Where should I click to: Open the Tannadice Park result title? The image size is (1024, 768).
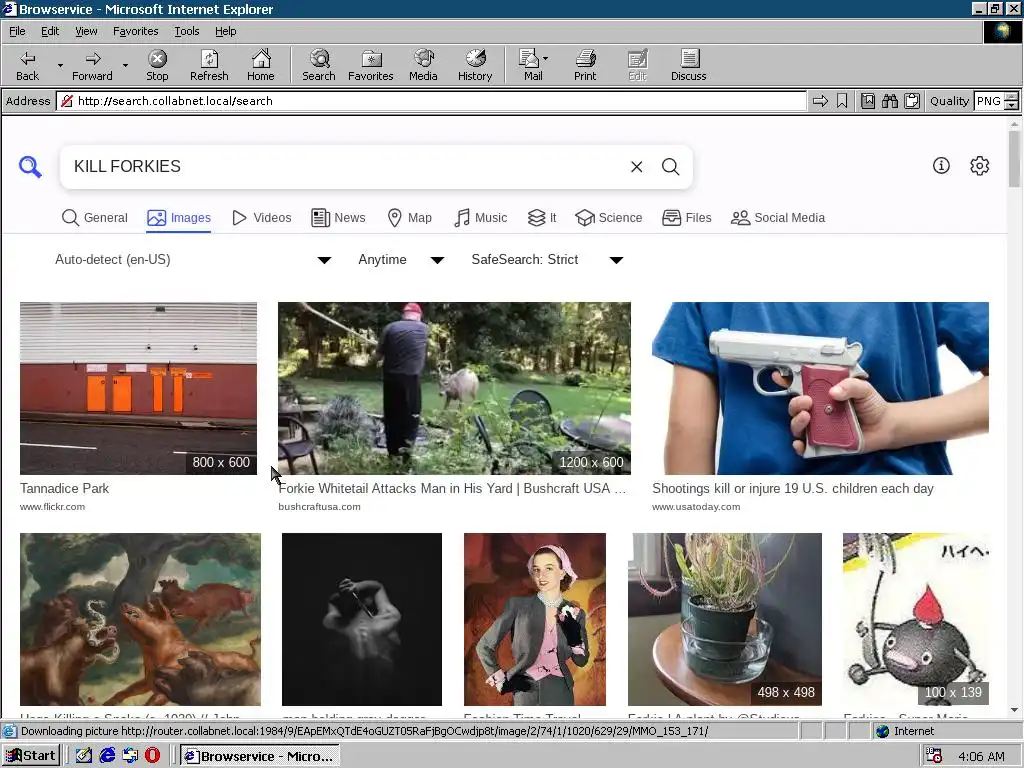pos(64,488)
